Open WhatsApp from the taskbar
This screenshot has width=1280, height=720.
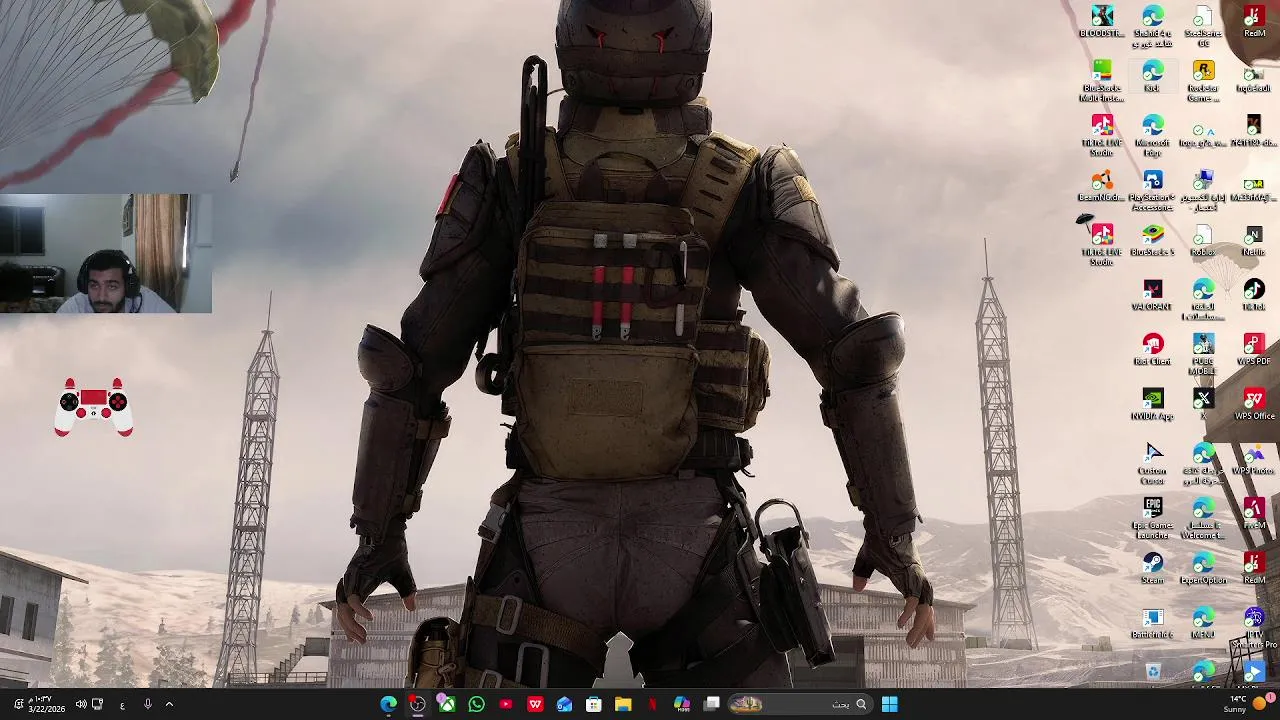pos(476,704)
